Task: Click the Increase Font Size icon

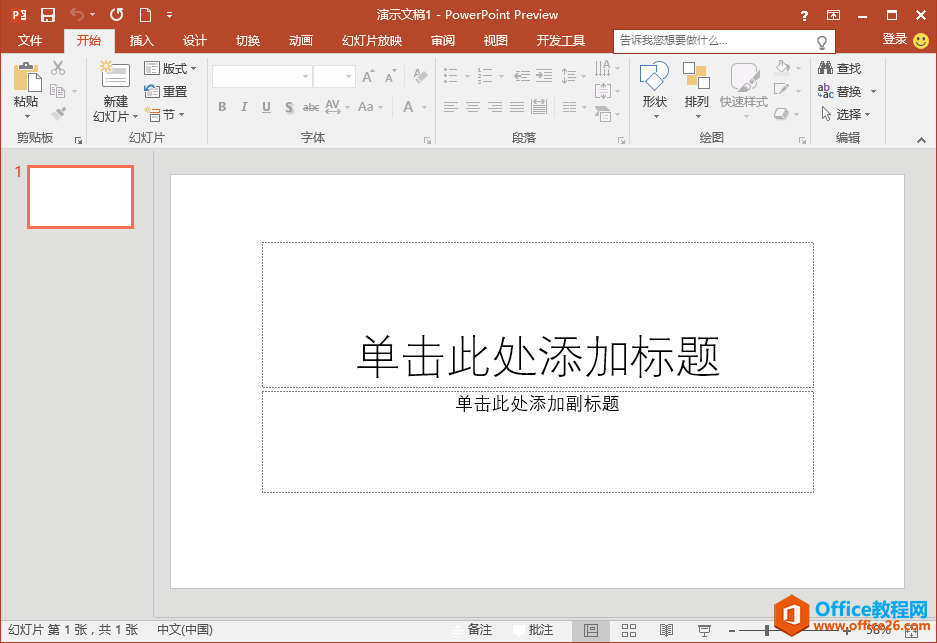Action: (x=368, y=76)
